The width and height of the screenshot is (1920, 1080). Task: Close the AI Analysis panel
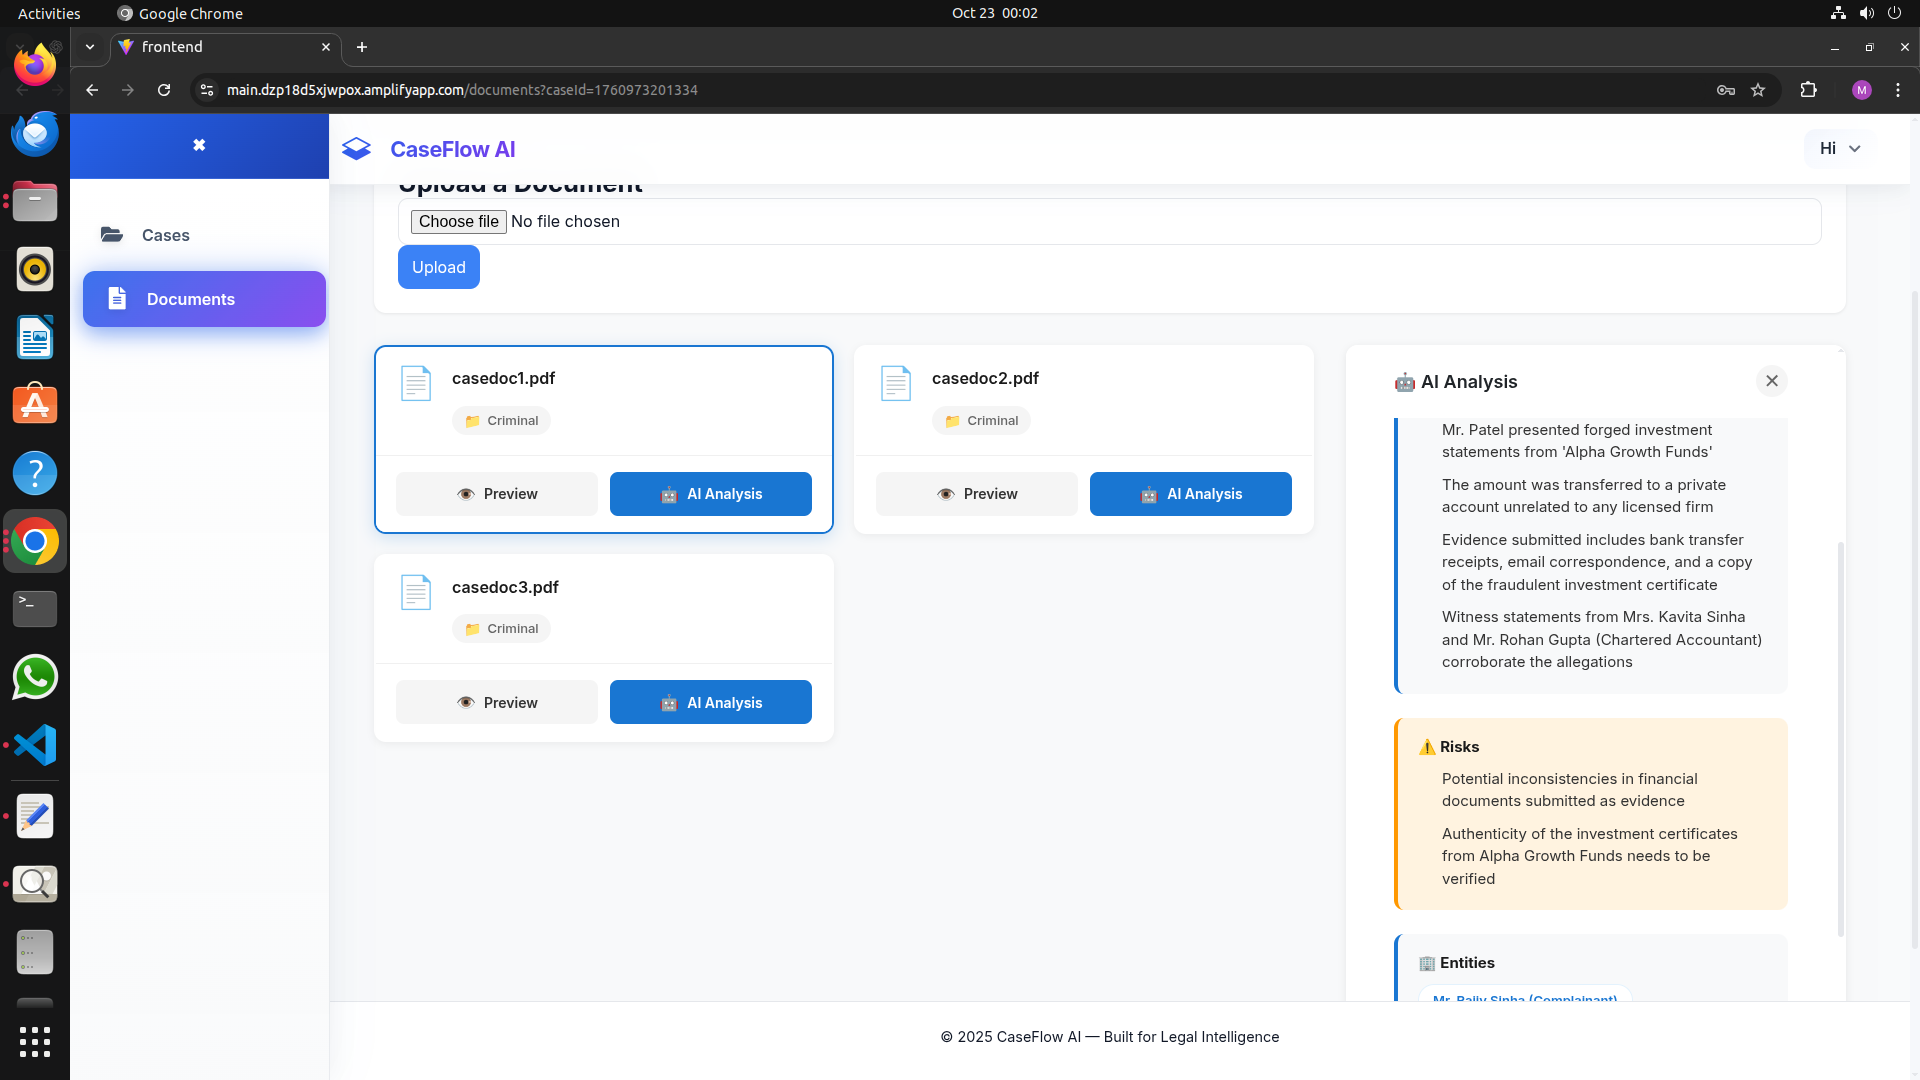(x=1771, y=381)
